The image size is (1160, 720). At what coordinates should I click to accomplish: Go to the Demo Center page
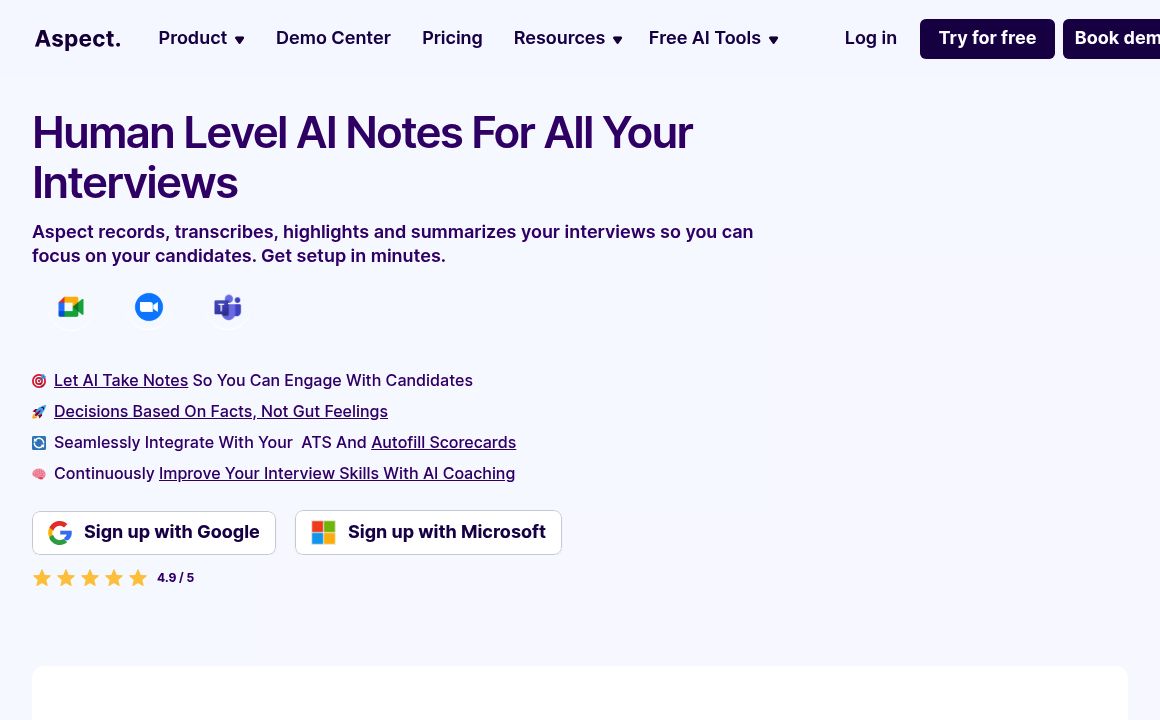(333, 38)
